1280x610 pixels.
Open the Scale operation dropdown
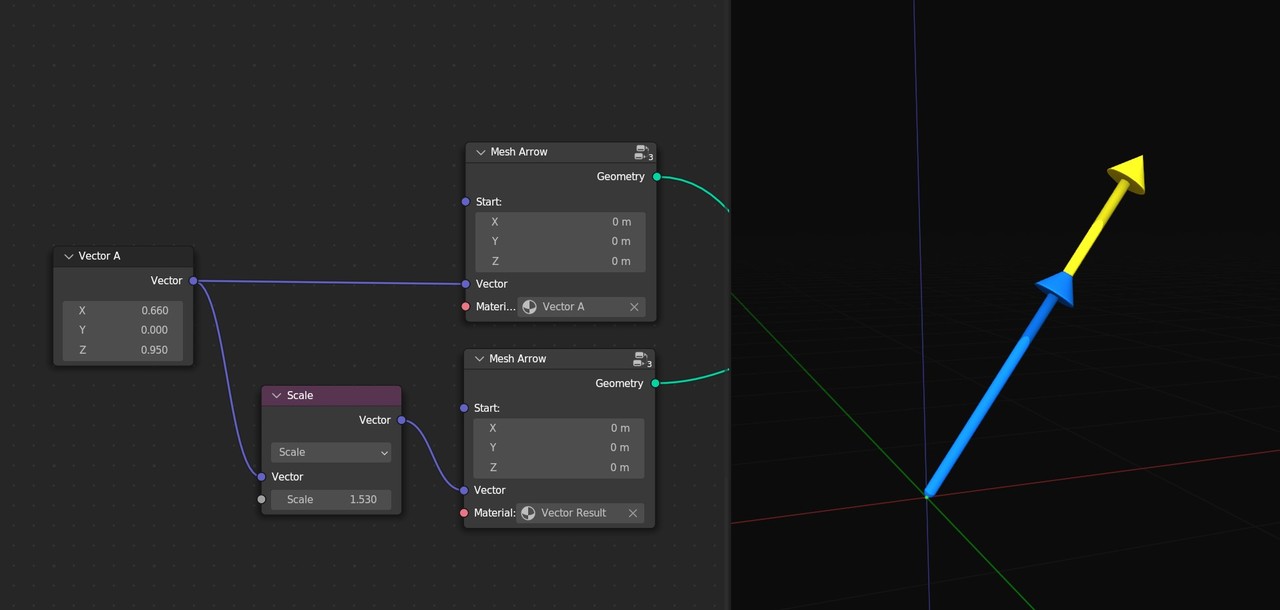point(331,452)
